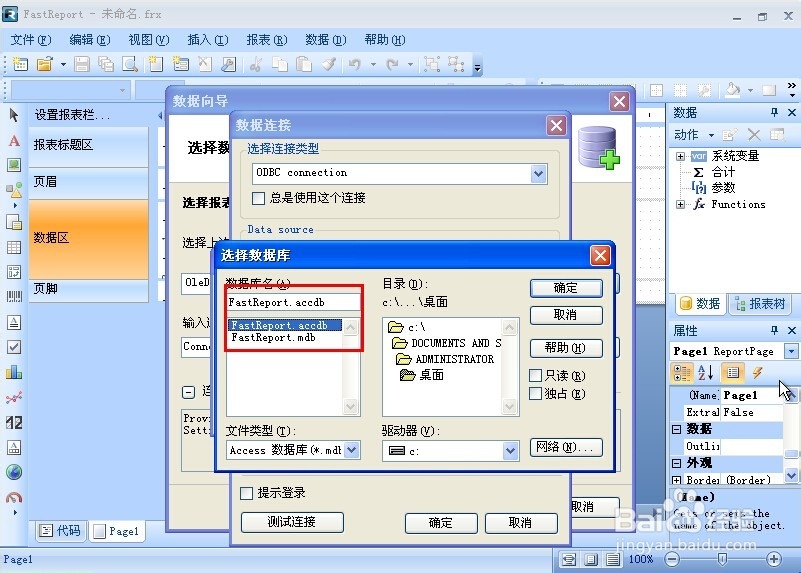Open the 文件类型 Access database dropdown

point(351,450)
